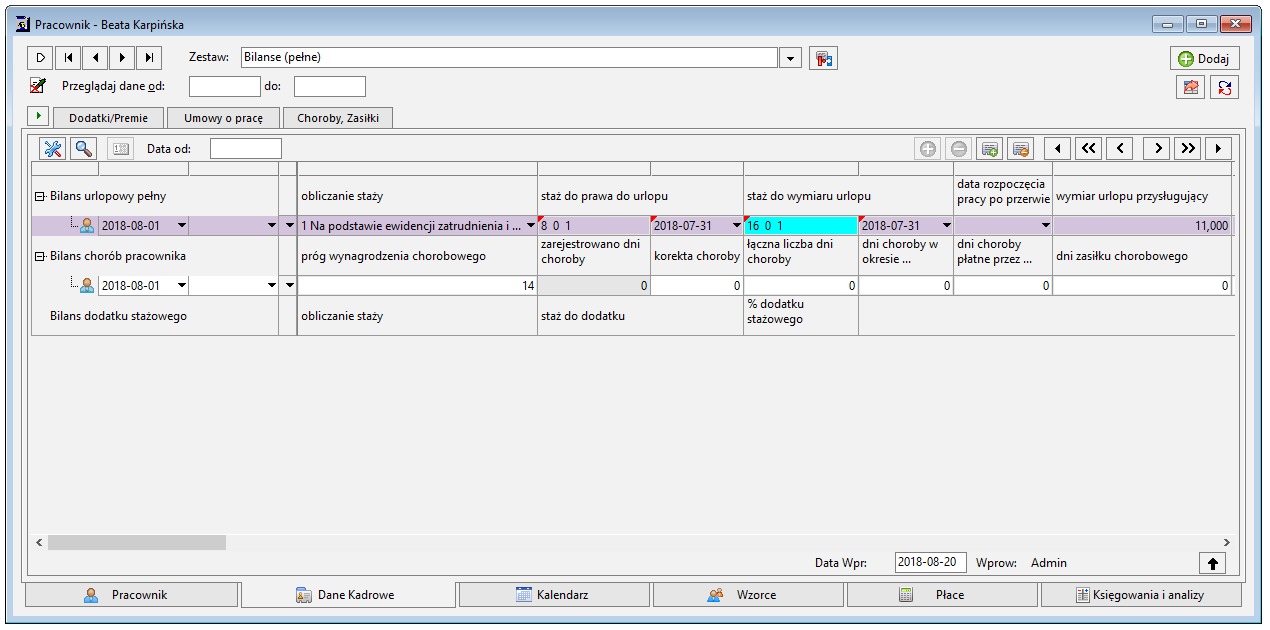Click the magnifying glass search icon
1270x630 pixels.
click(x=84, y=149)
